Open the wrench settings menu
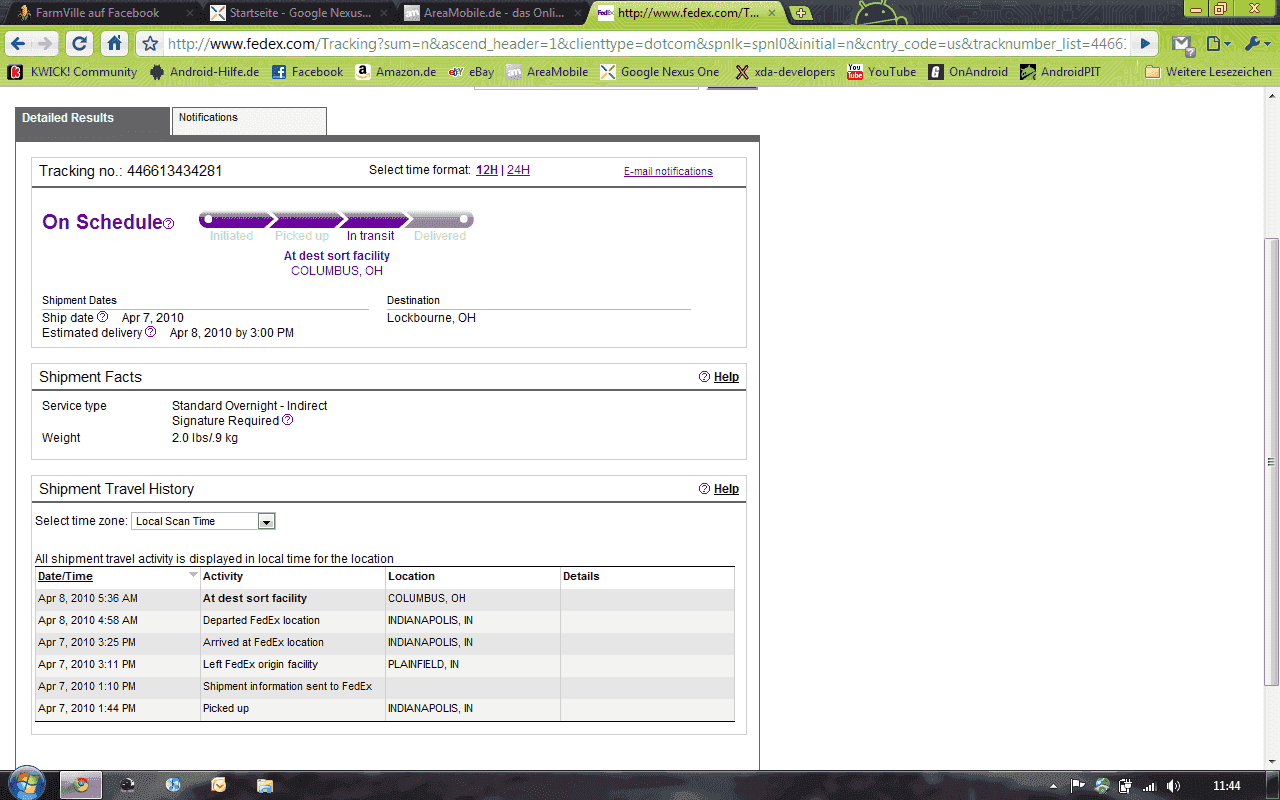 tap(1257, 44)
